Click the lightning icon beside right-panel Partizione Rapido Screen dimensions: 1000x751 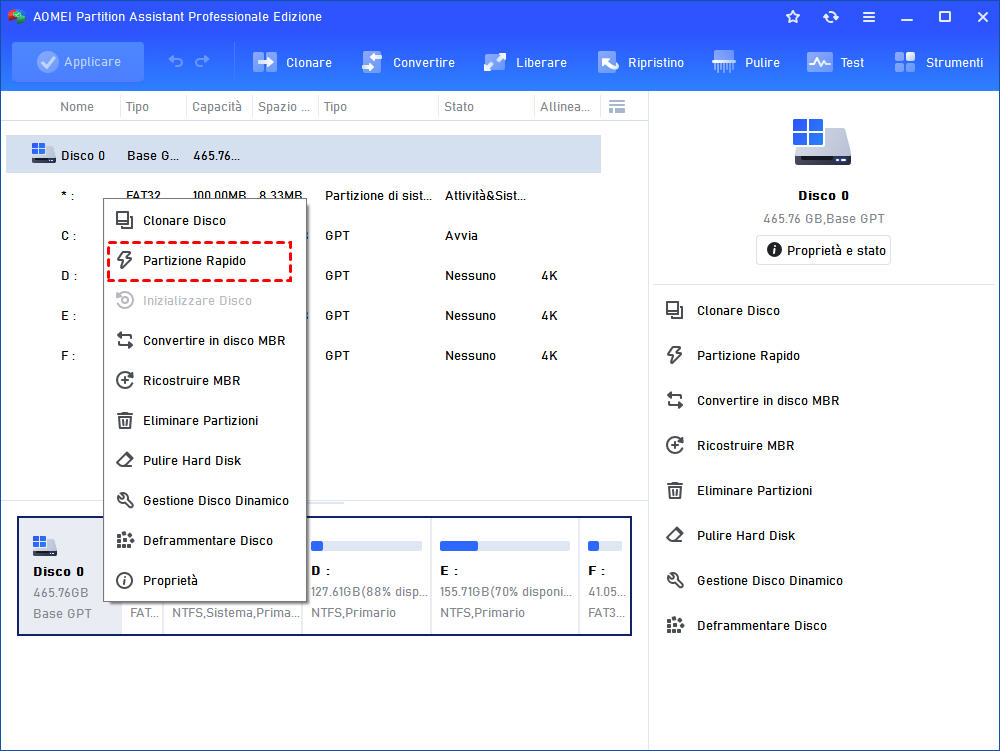click(x=675, y=355)
